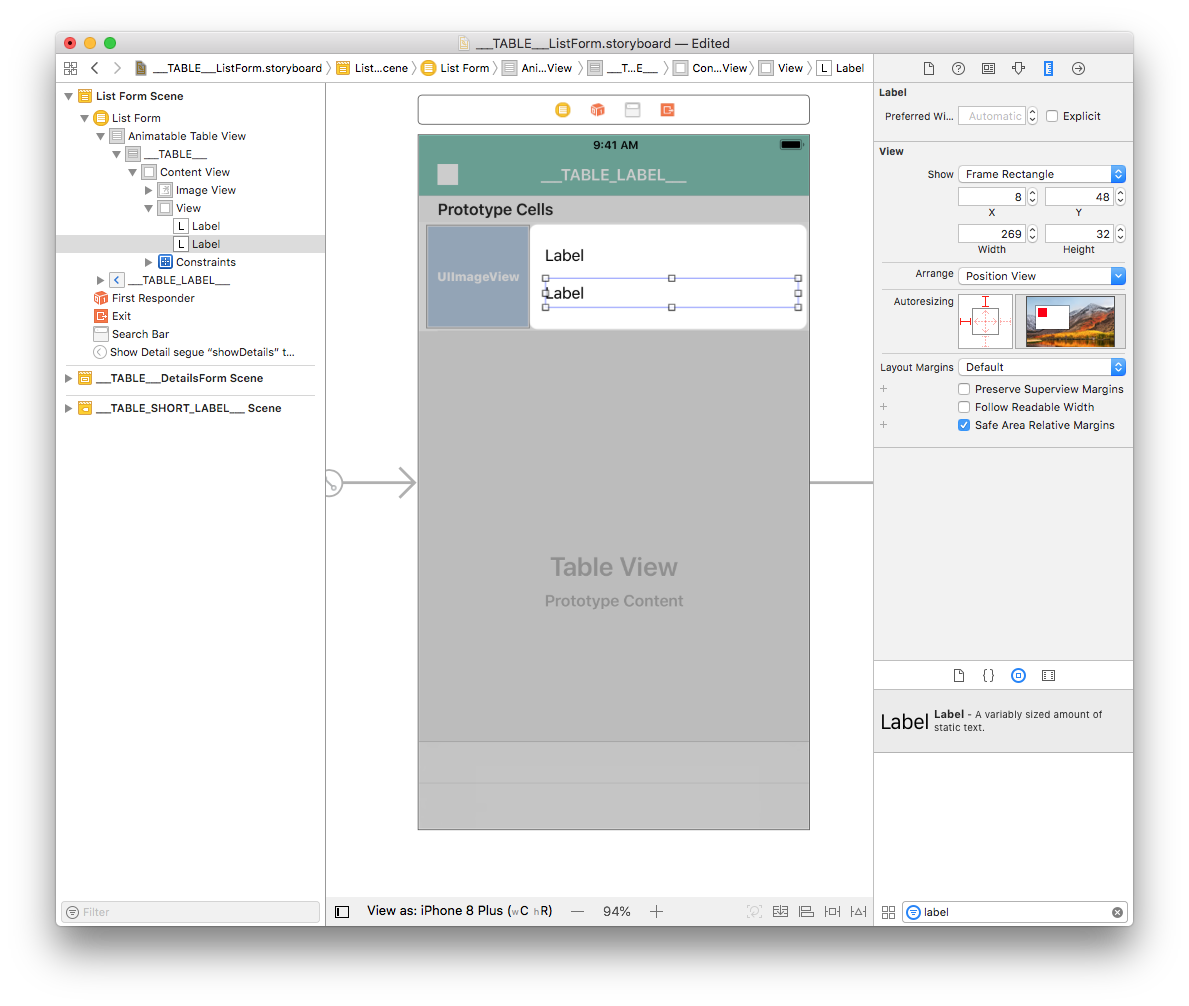Click the Exit dock icon in scene
This screenshot has height=1006, width=1189.
coord(667,110)
